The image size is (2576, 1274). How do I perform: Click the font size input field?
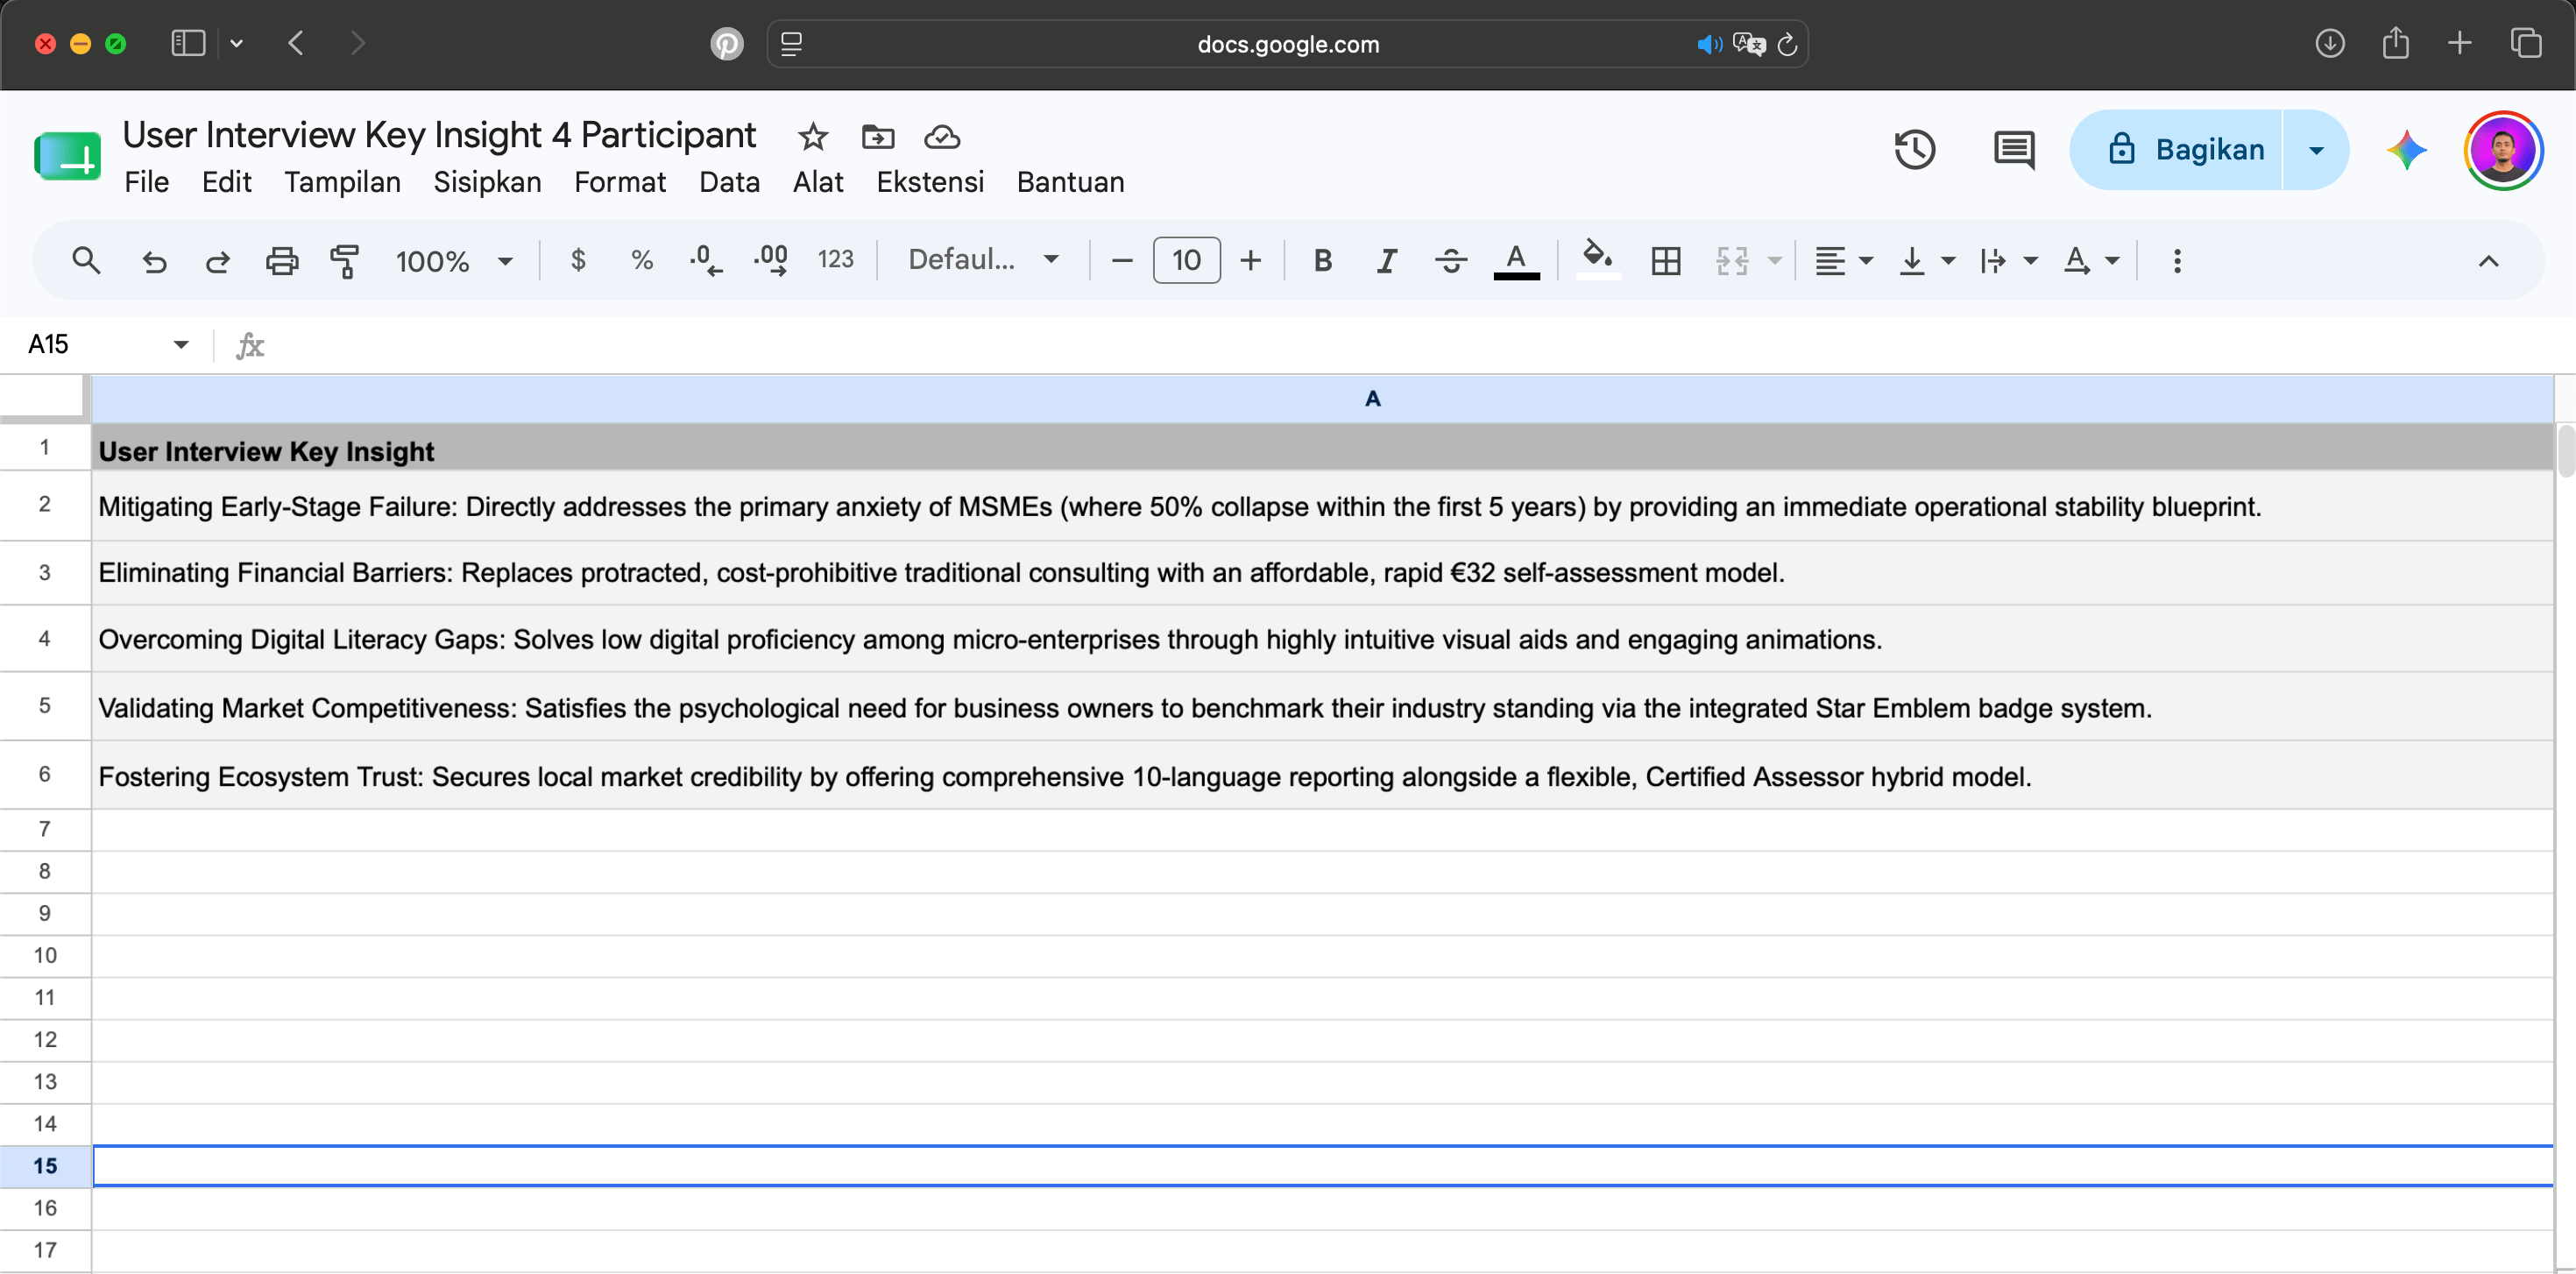click(x=1186, y=261)
